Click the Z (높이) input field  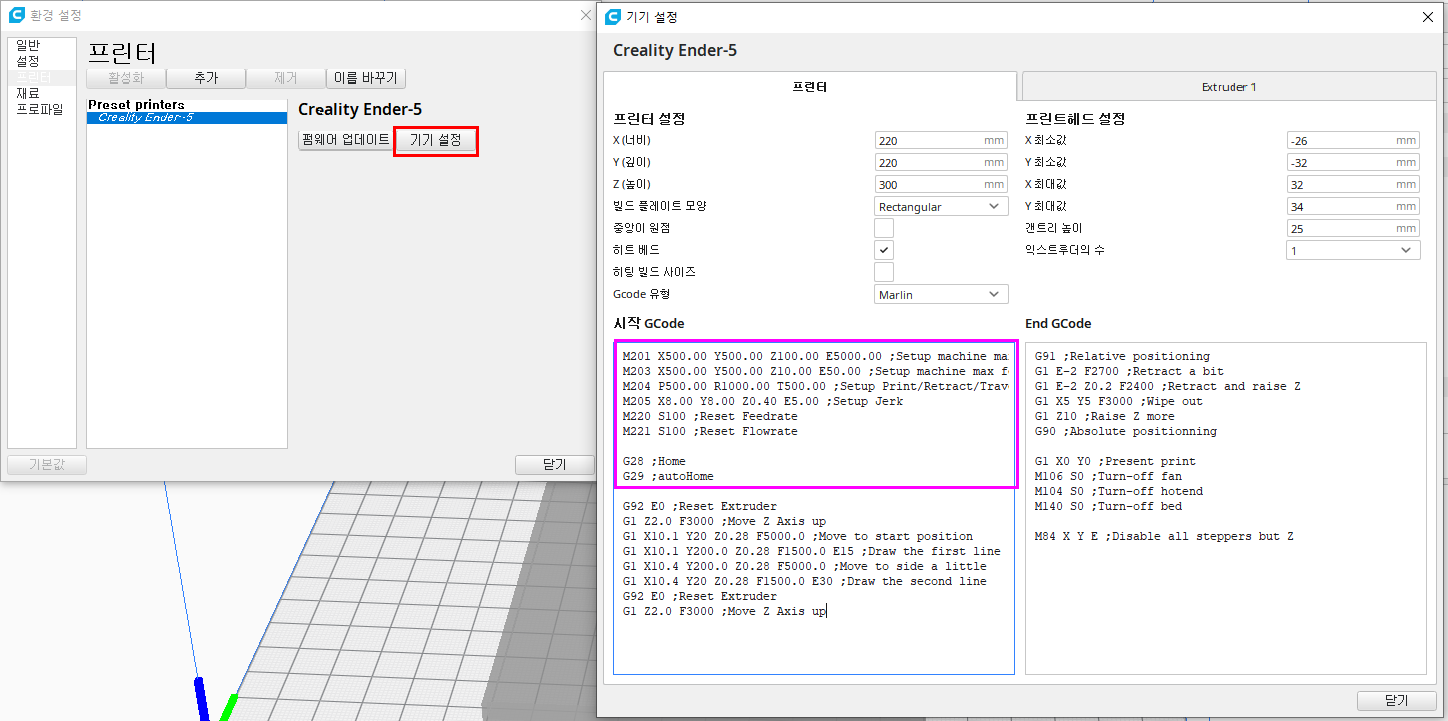pyautogui.click(x=941, y=184)
